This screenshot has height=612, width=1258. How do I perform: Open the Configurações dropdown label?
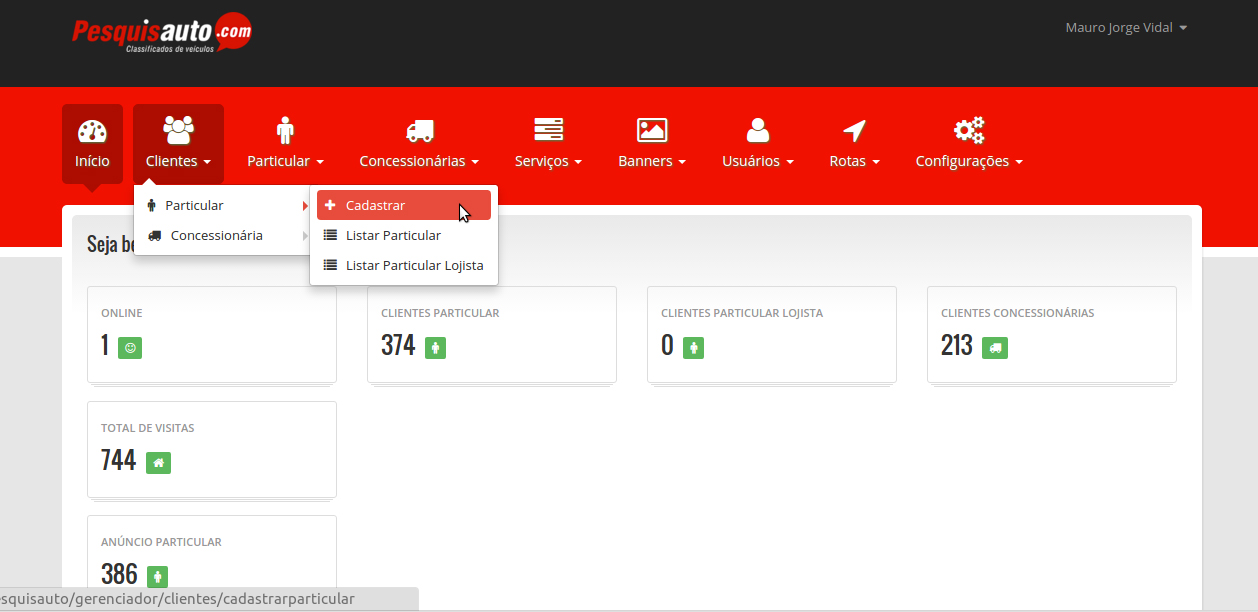(969, 161)
